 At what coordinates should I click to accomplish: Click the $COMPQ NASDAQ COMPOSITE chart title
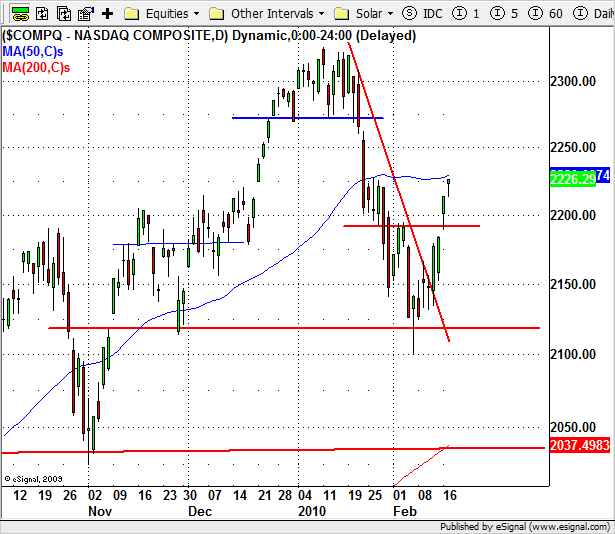(209, 36)
